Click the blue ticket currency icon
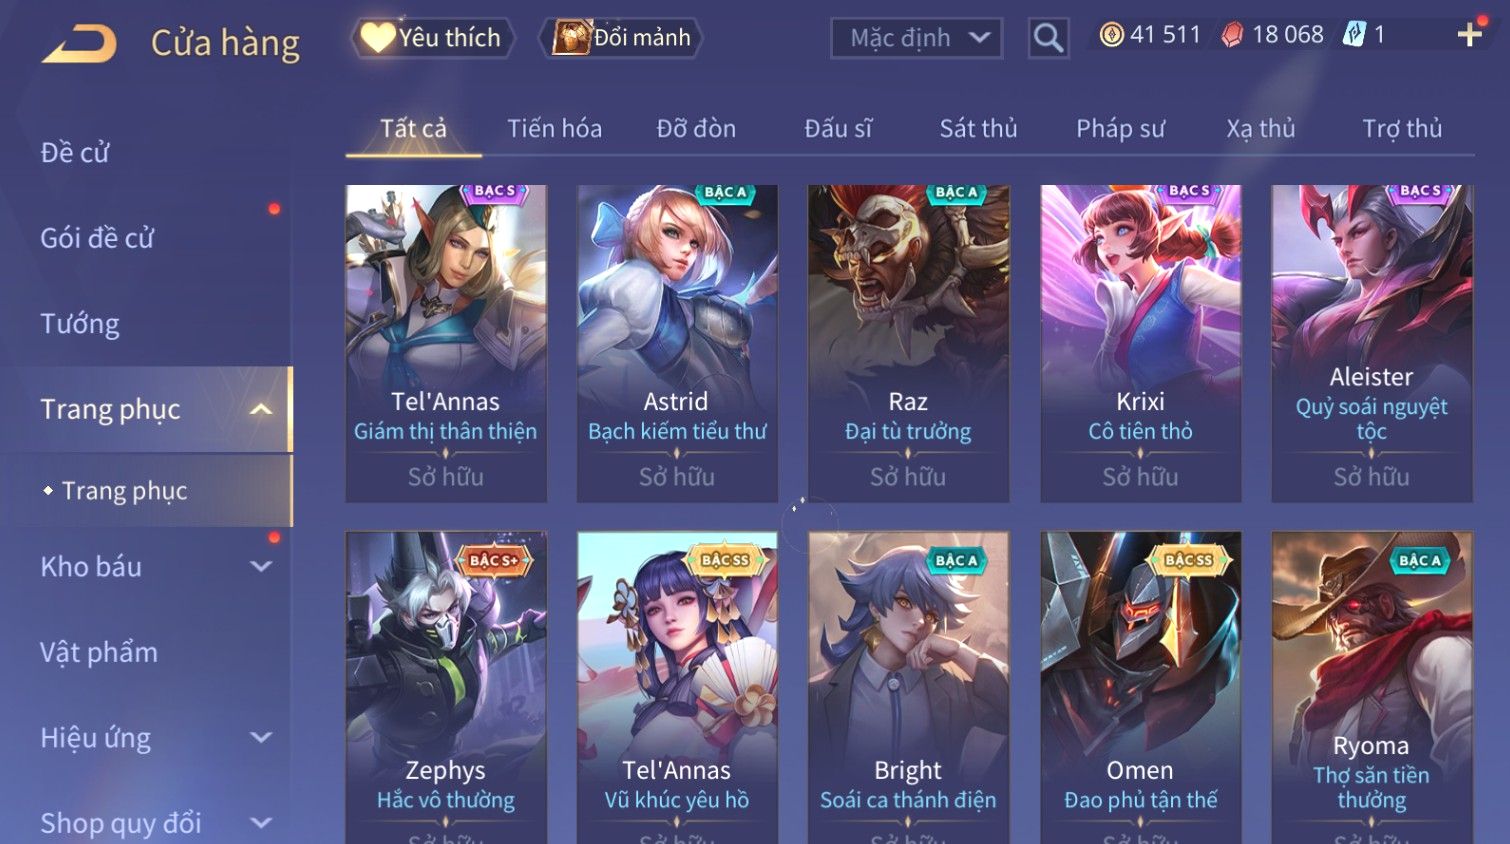The width and height of the screenshot is (1510, 844). pyautogui.click(x=1353, y=35)
